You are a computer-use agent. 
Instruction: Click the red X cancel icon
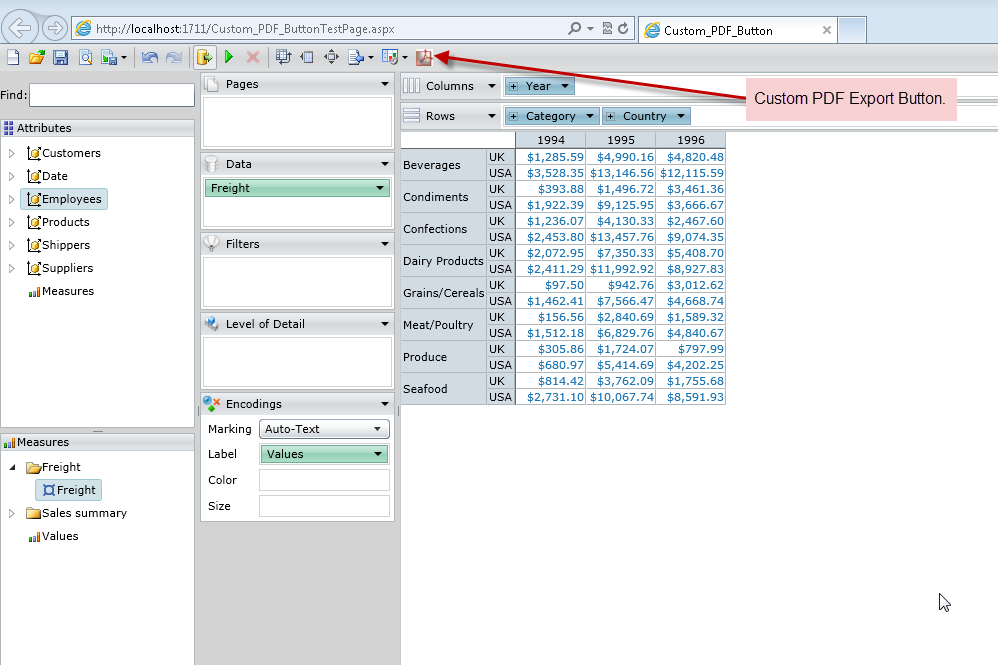253,57
